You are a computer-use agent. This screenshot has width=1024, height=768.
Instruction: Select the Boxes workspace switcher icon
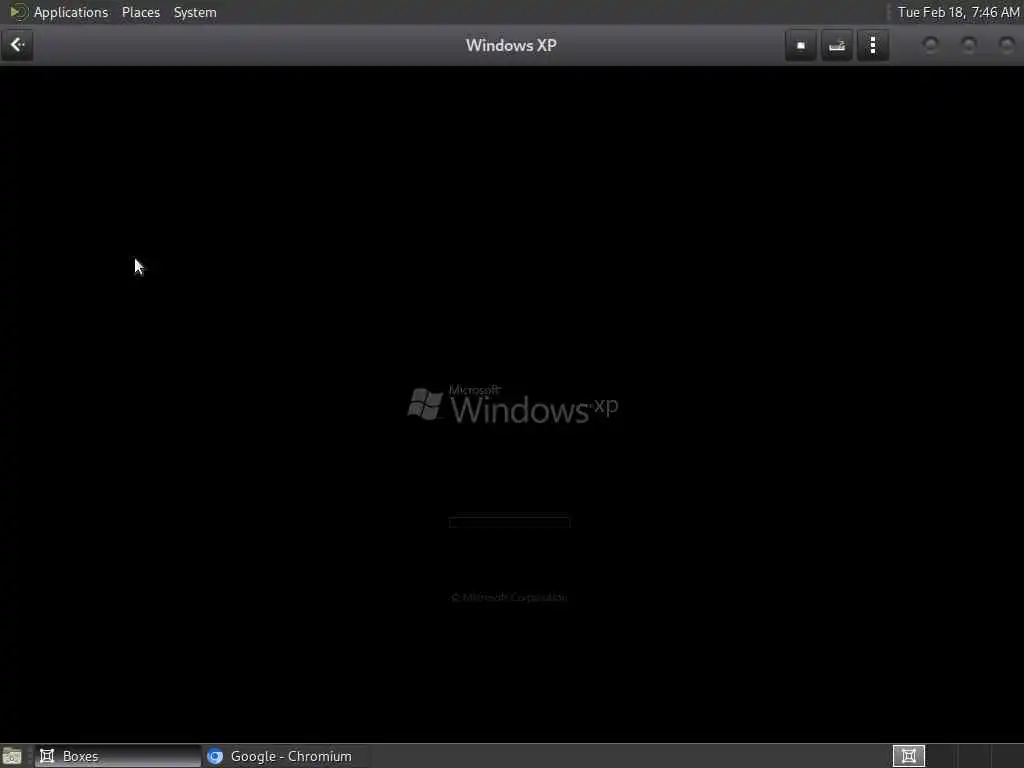pyautogui.click(x=908, y=756)
